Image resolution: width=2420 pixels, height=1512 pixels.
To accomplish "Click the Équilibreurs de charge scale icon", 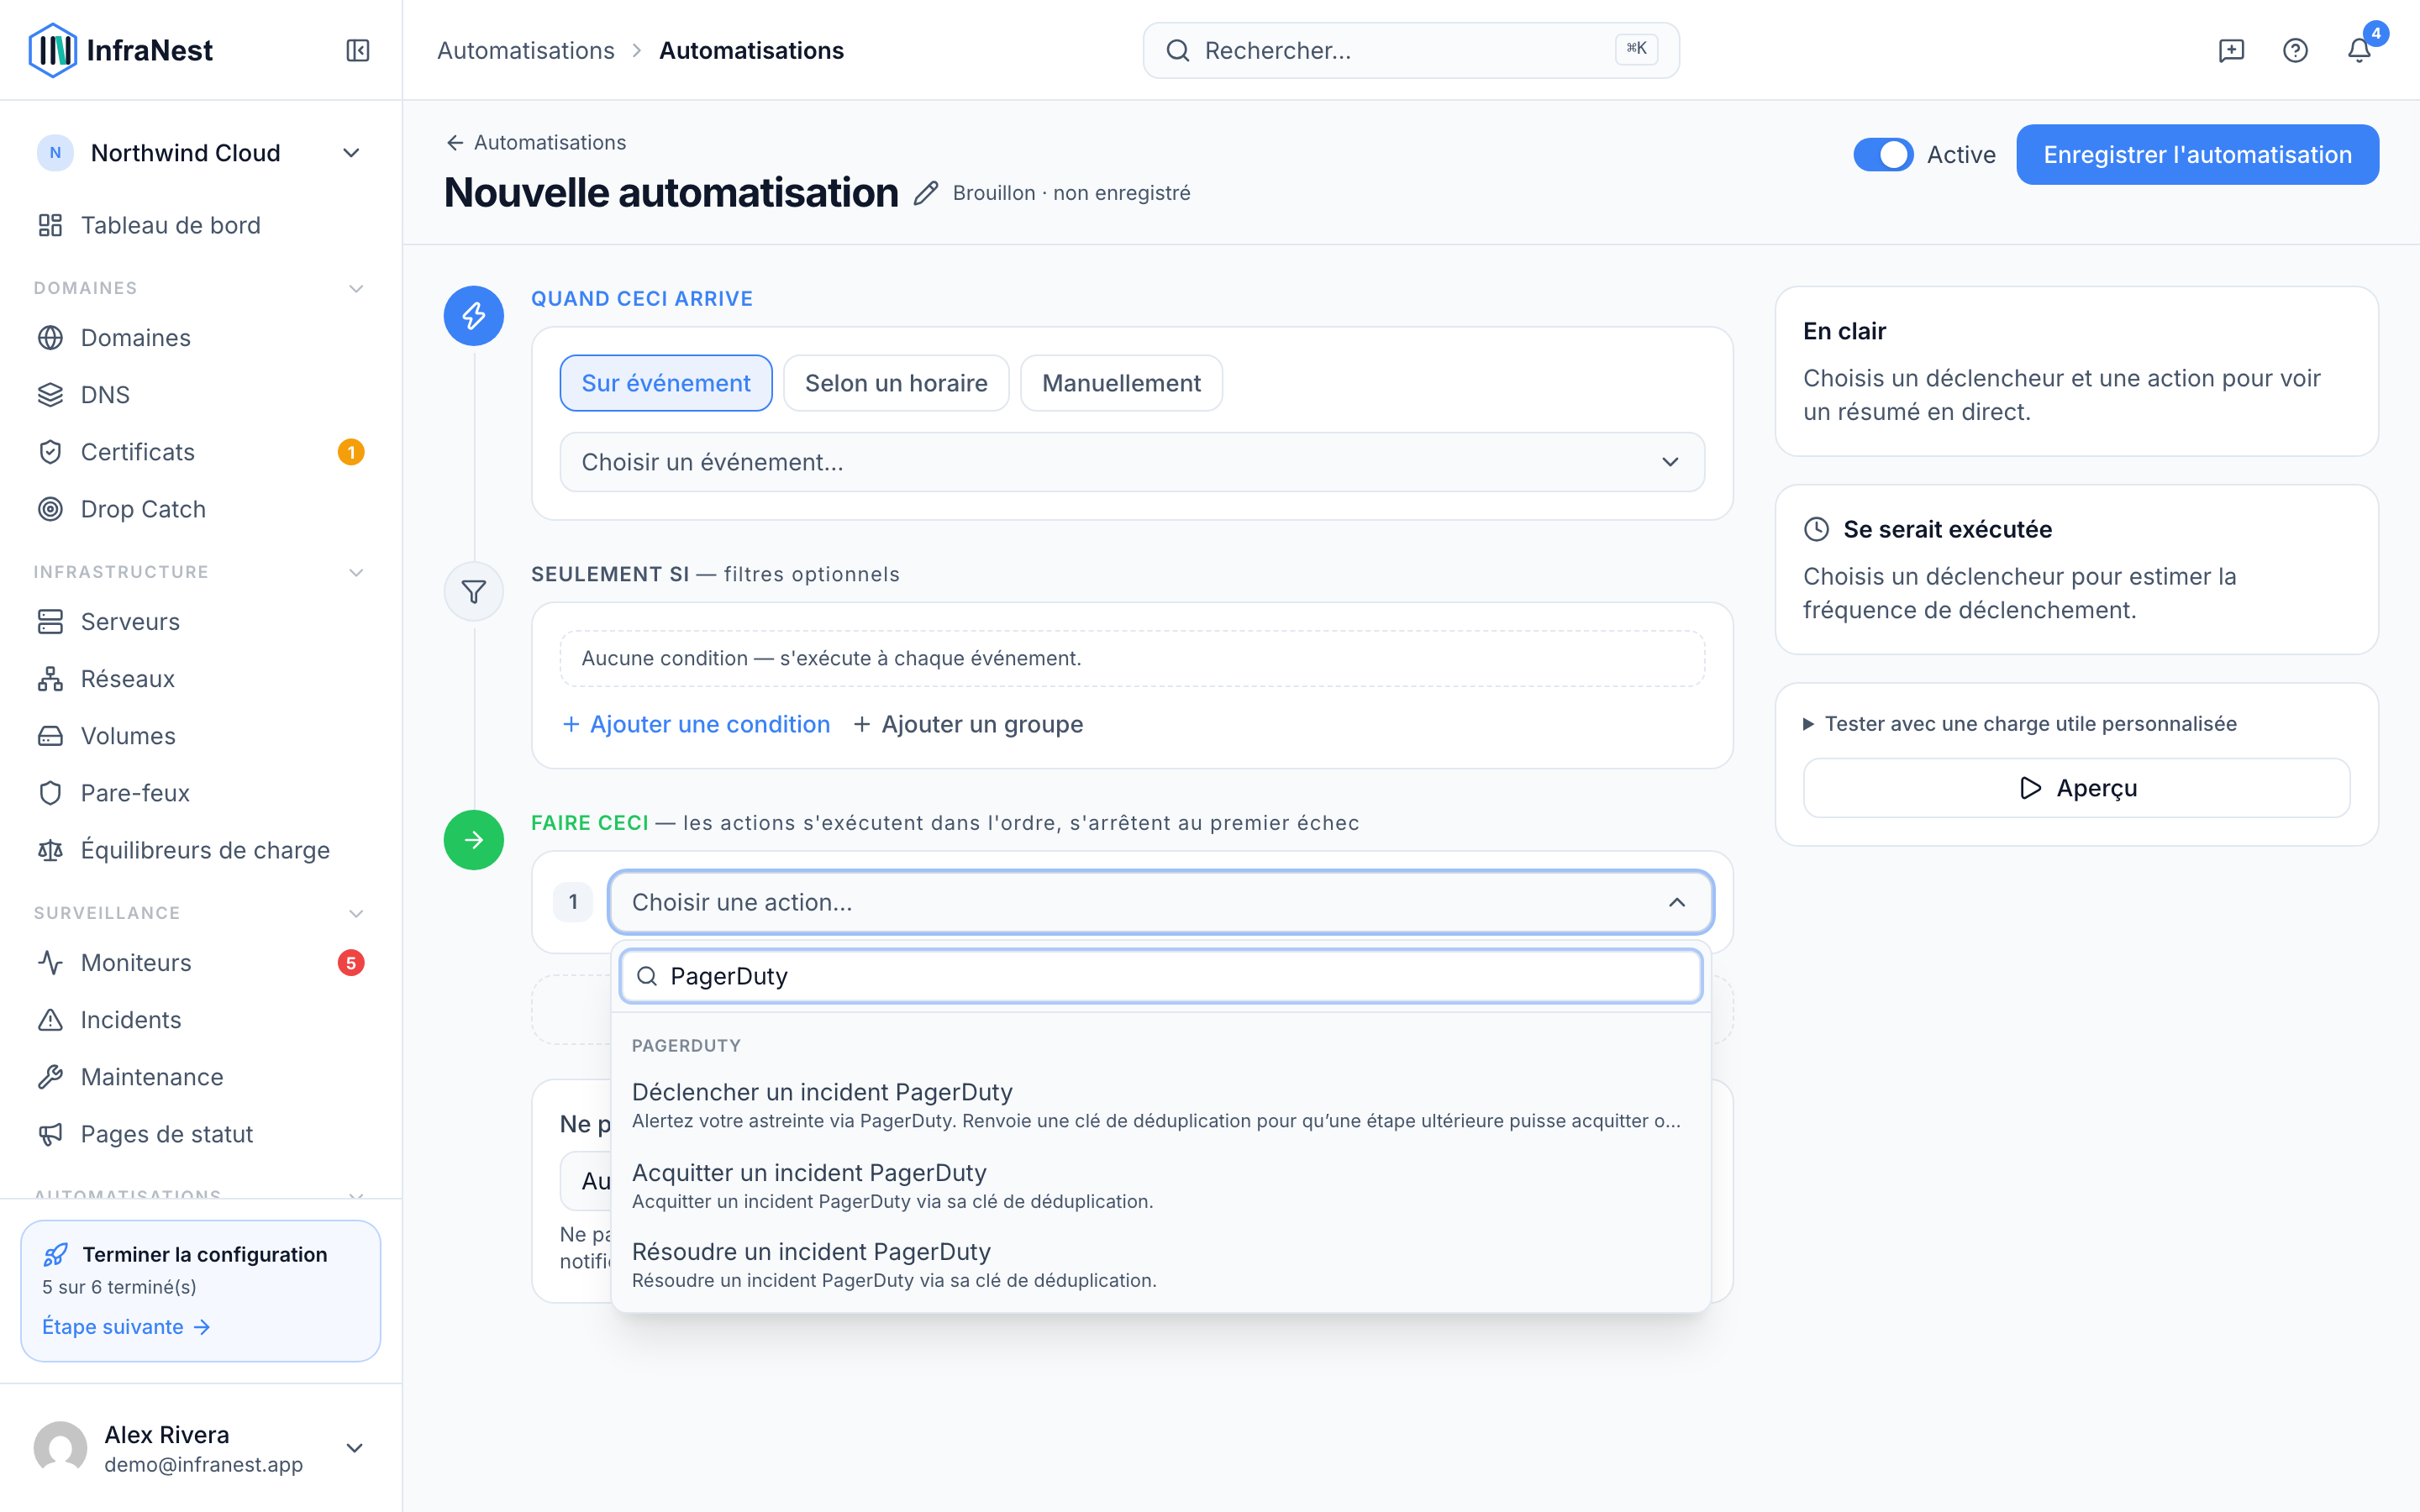I will (x=50, y=850).
